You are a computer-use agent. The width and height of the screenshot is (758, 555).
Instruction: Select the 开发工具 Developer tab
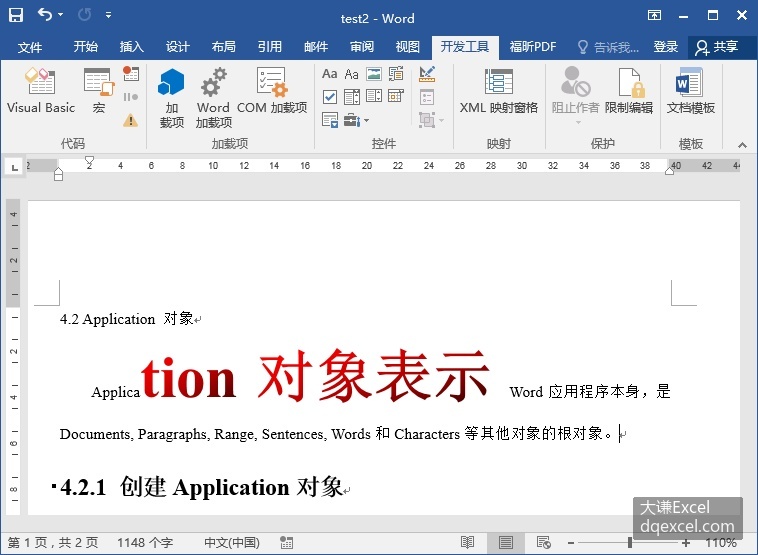(465, 47)
